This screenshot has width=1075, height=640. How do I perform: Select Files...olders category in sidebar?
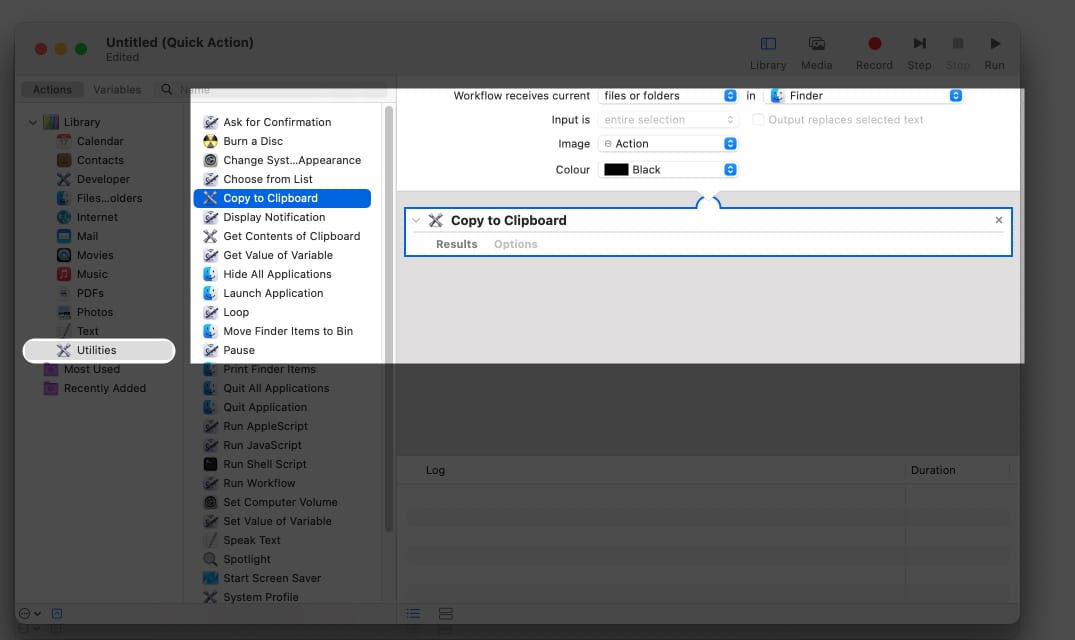point(109,199)
